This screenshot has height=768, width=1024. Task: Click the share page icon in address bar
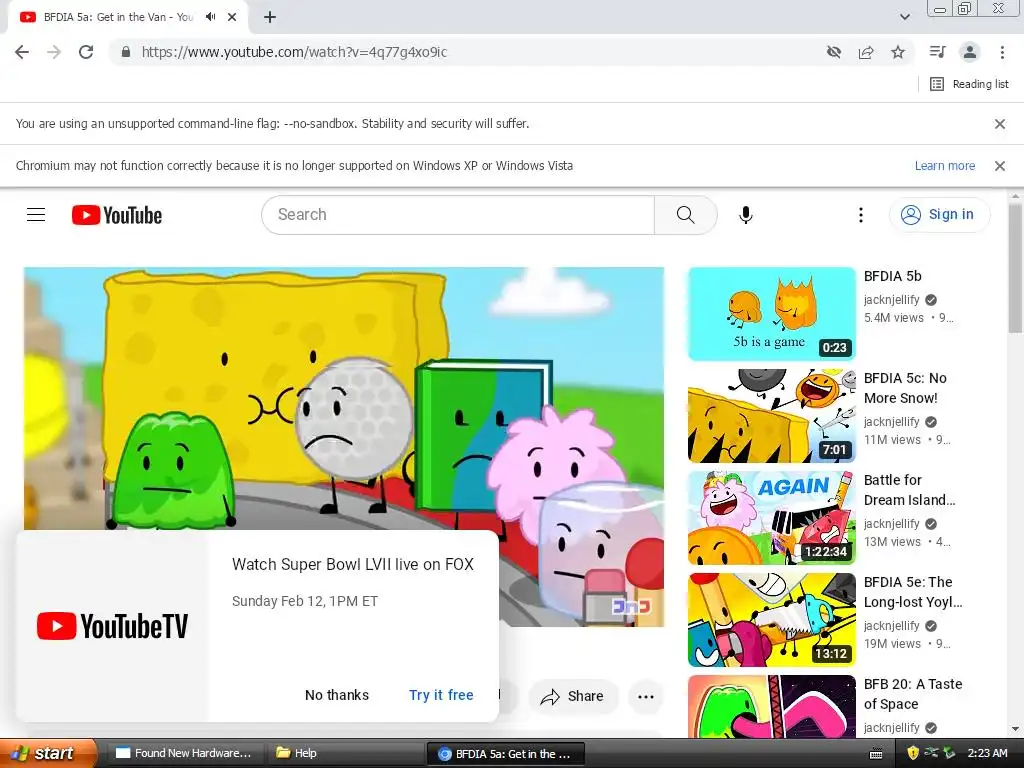point(866,52)
